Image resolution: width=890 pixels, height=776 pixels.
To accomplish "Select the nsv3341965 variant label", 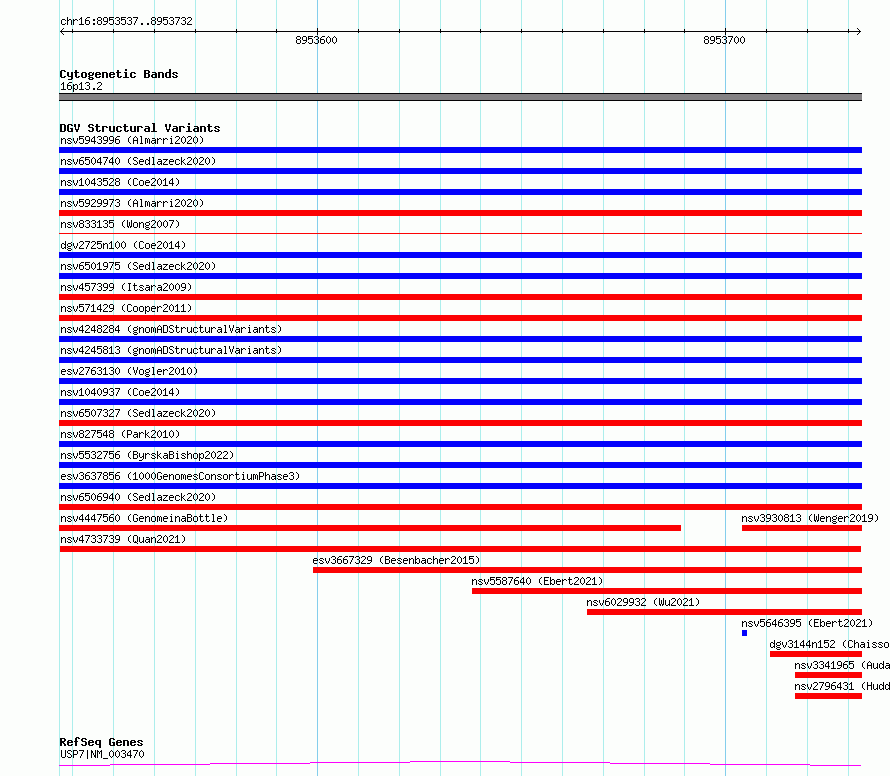I will point(842,665).
